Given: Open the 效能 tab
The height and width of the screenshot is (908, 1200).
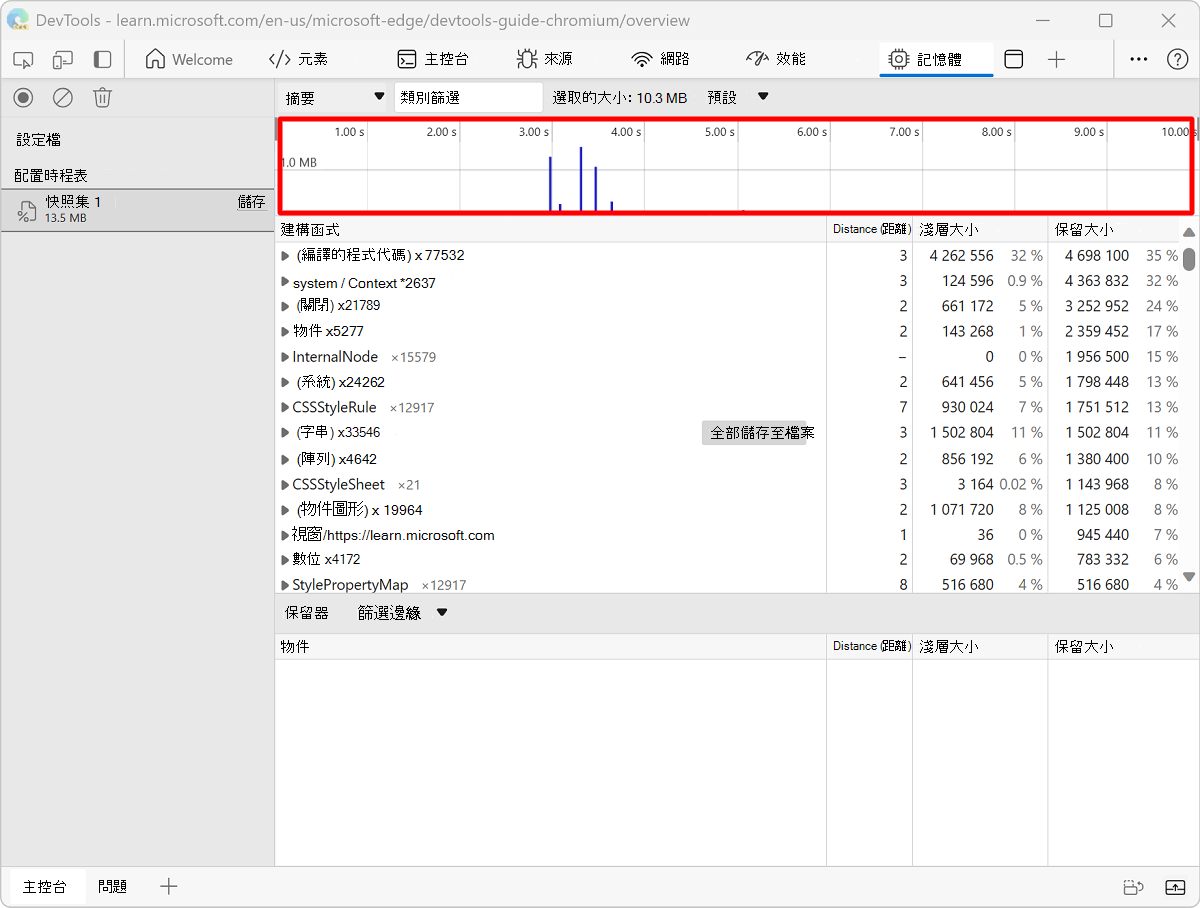Looking at the screenshot, I should coord(776,60).
